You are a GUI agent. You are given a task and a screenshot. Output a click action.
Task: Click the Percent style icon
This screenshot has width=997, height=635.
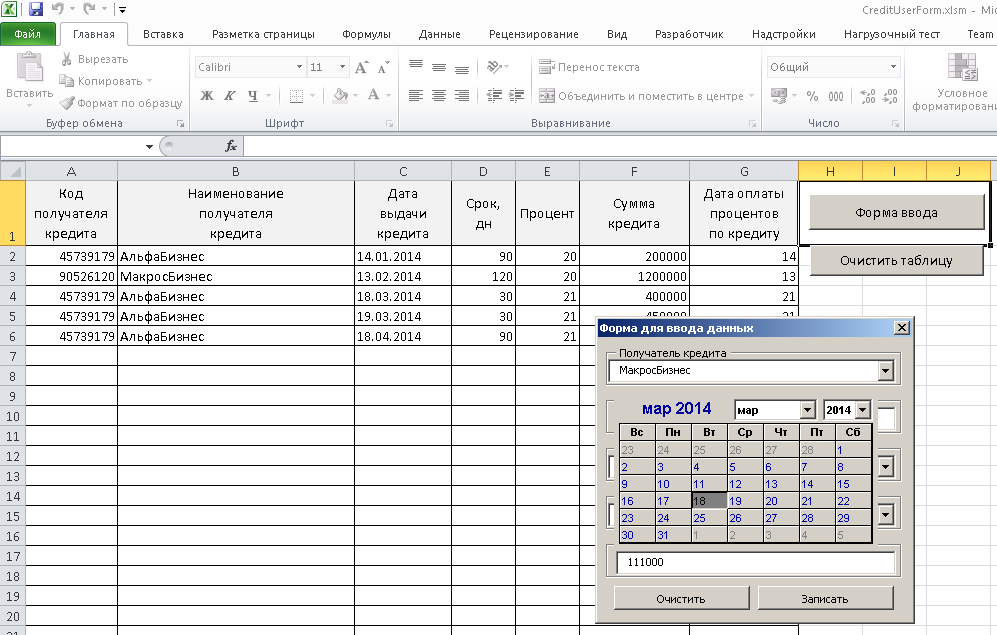pyautogui.click(x=812, y=96)
